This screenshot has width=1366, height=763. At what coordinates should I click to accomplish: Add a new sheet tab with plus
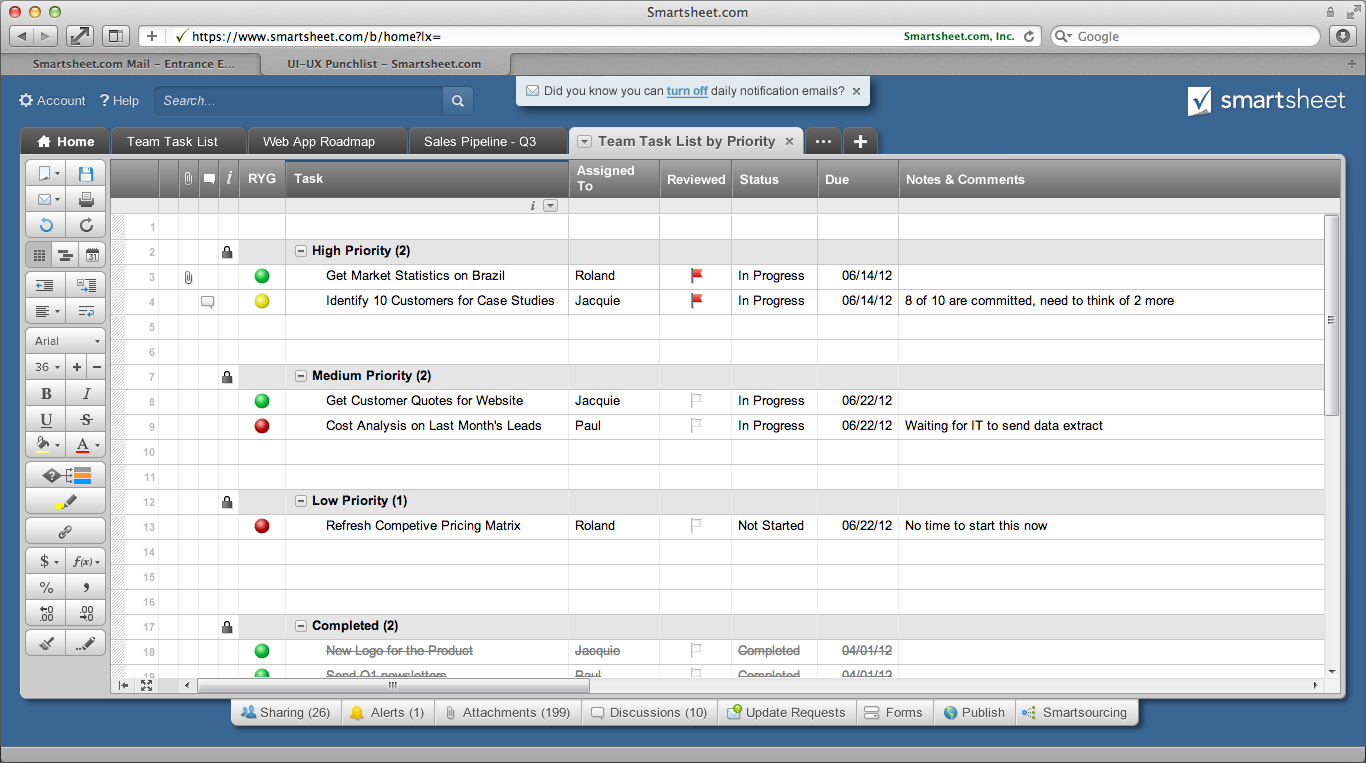point(860,142)
